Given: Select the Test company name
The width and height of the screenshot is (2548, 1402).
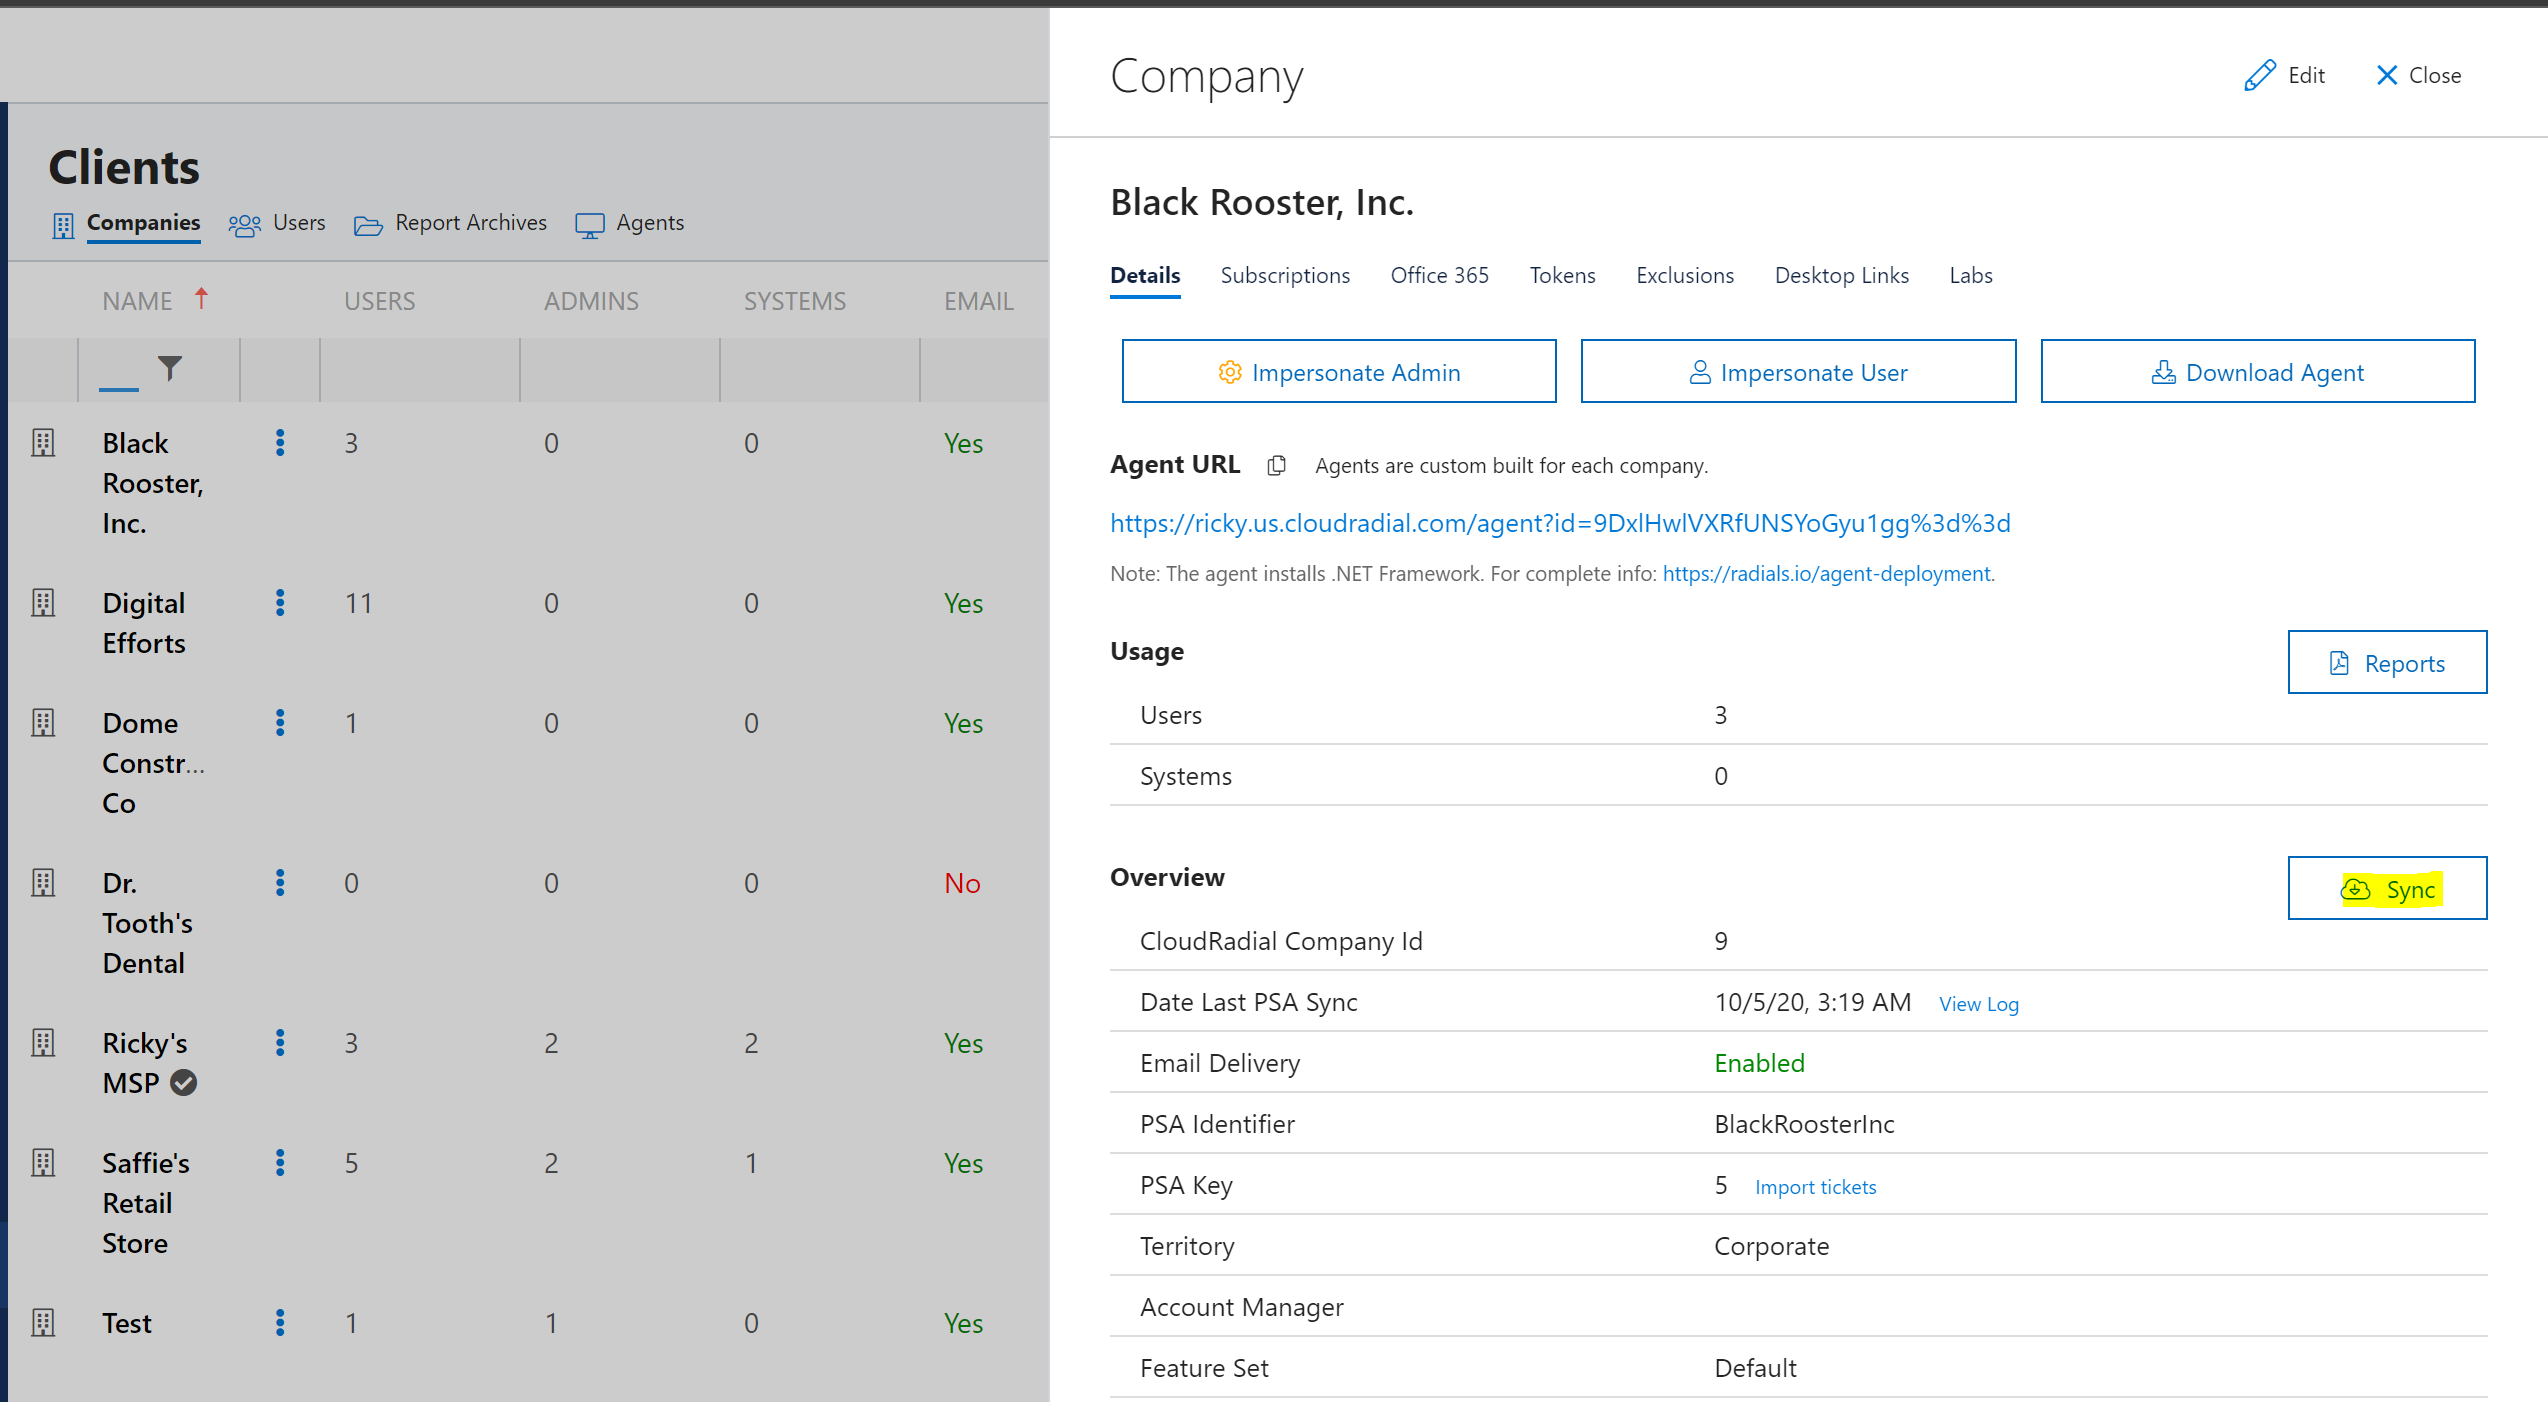Looking at the screenshot, I should [127, 1323].
